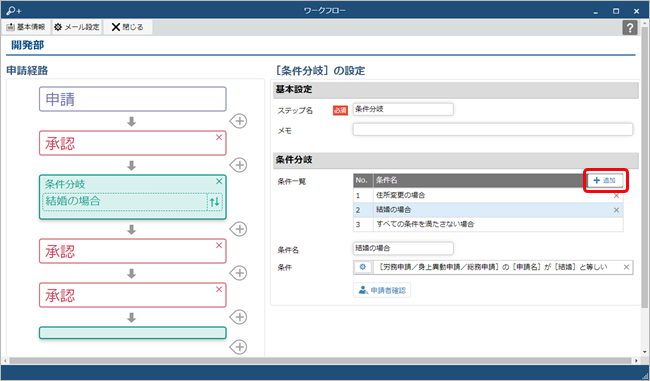Screen dimensions: 650x381
Task: Click the scroll left arrow on the horizontal scrollbar
Action: click(x=5, y=361)
